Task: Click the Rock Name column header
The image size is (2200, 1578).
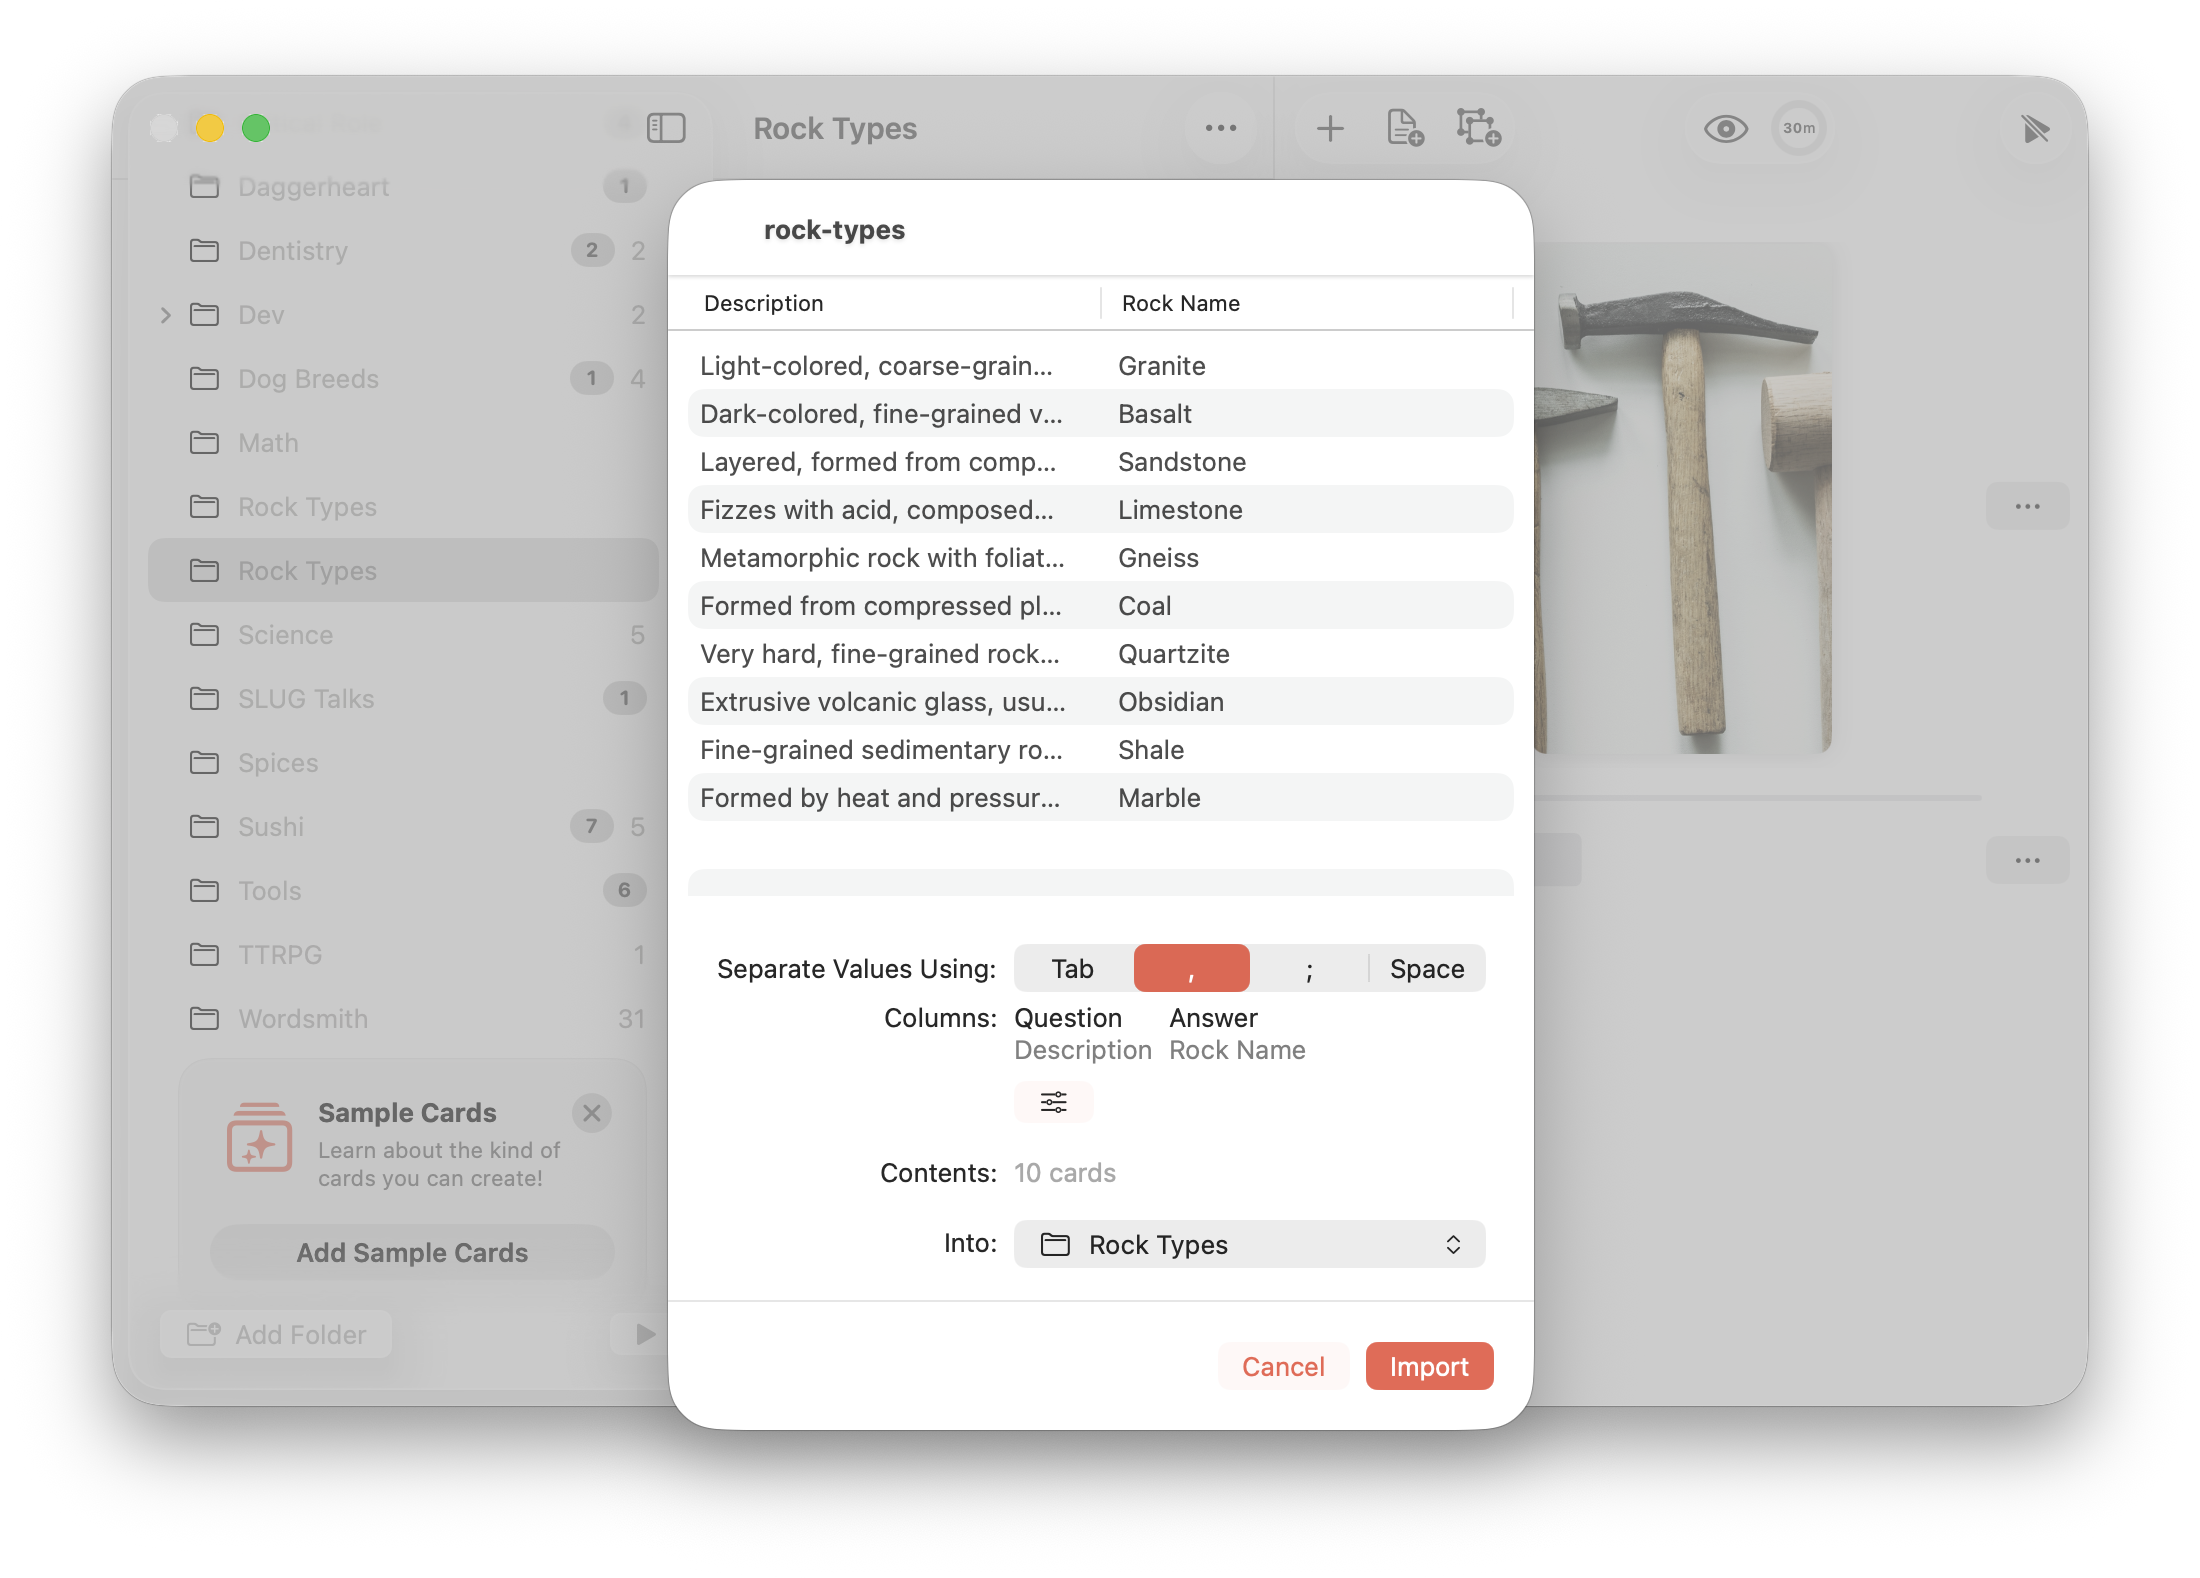Action: (1180, 303)
